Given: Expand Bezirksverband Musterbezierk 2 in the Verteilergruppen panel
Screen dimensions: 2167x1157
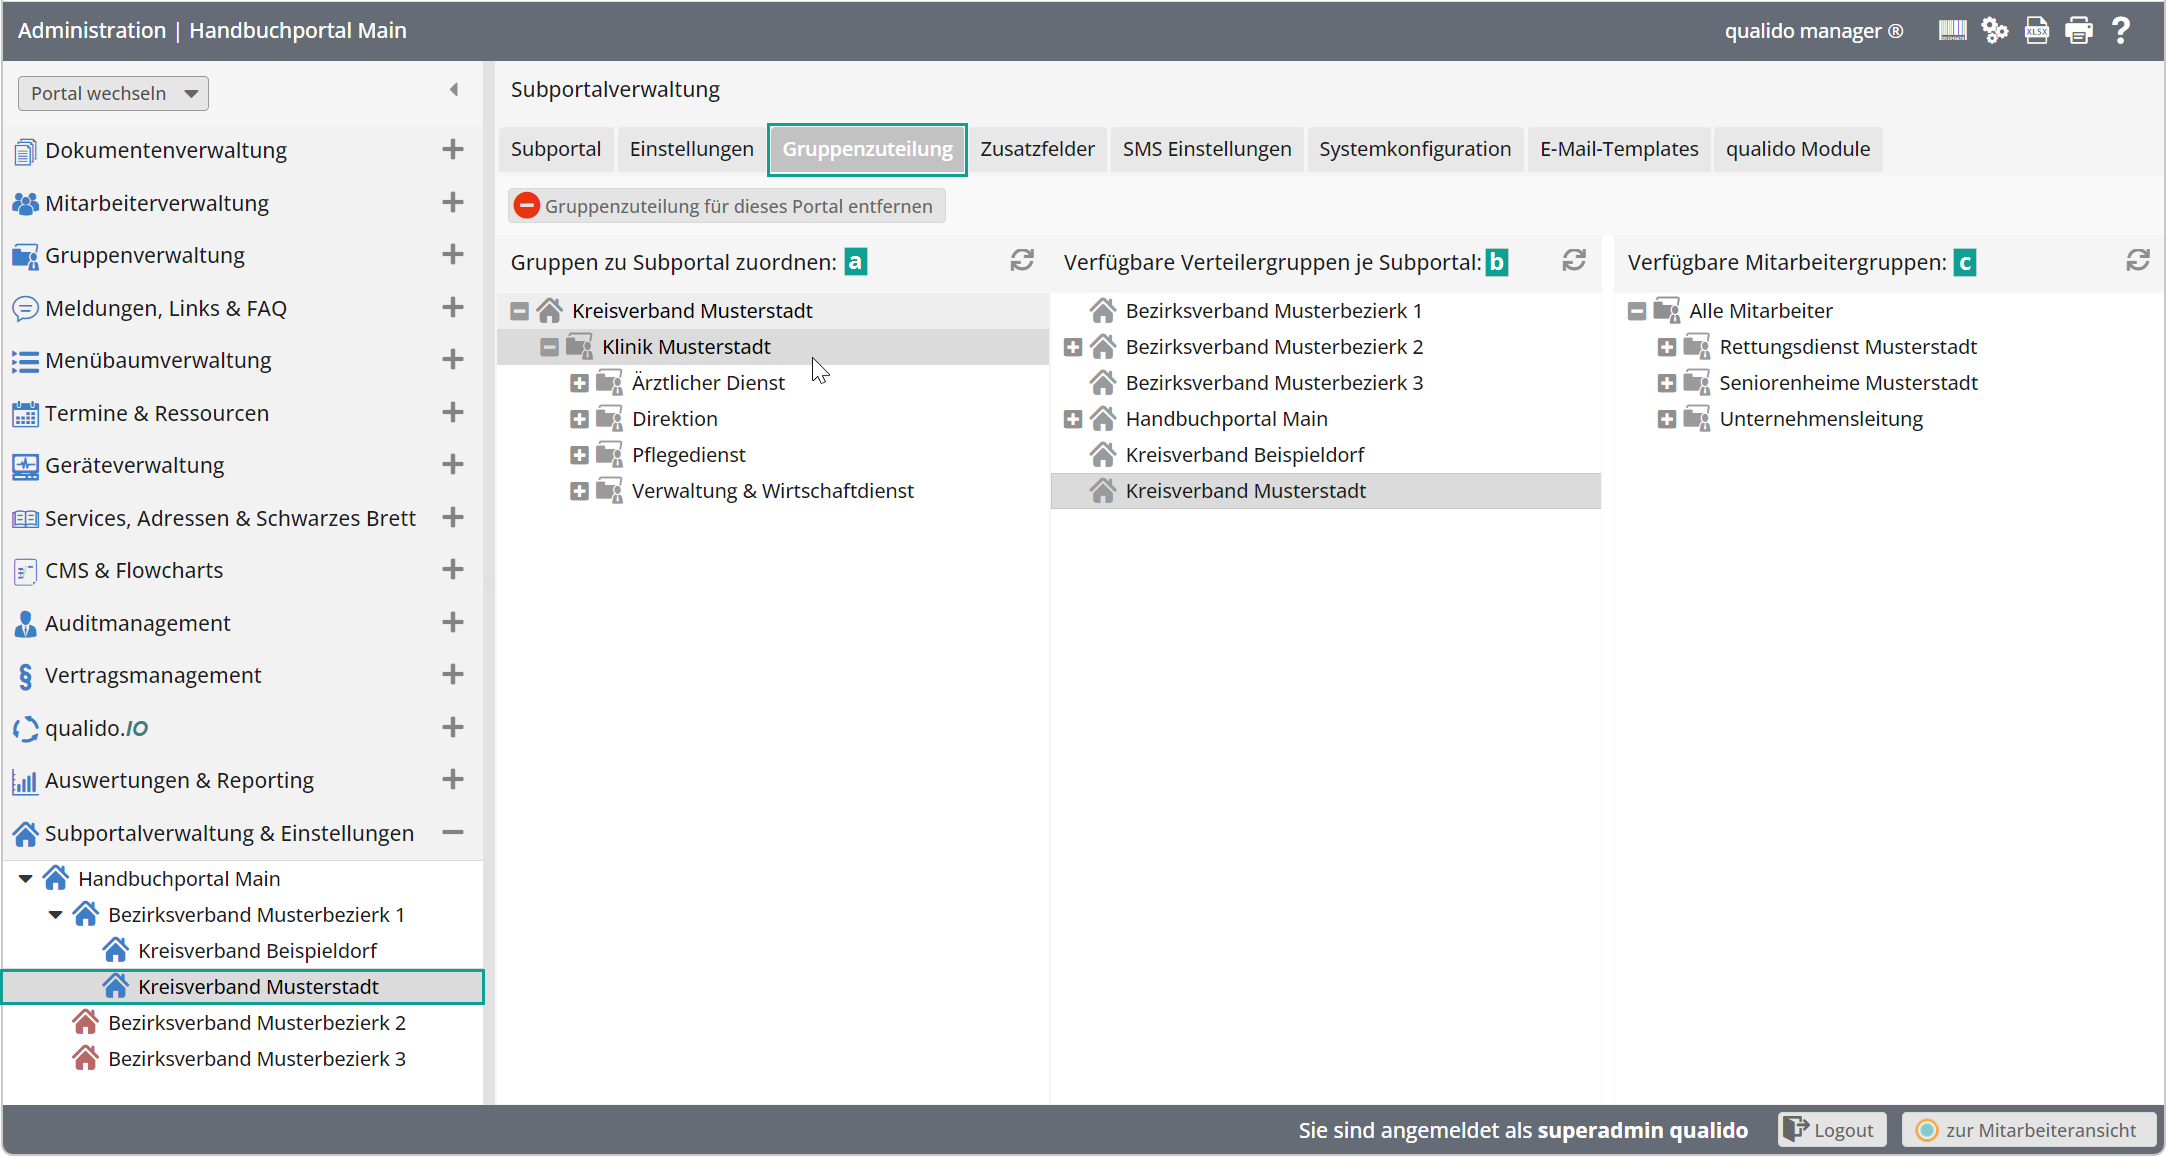Looking at the screenshot, I should click(1073, 347).
